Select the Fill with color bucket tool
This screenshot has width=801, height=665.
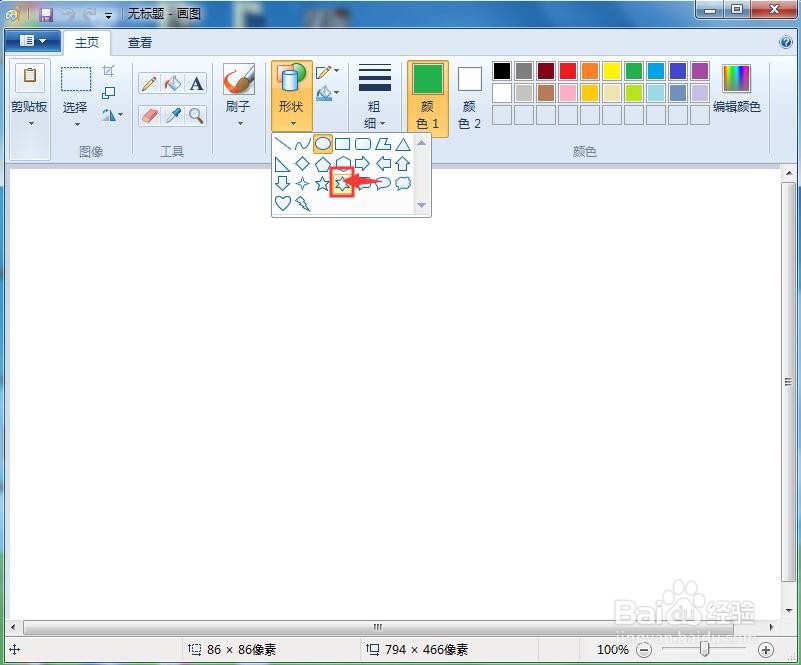pyautogui.click(x=173, y=83)
